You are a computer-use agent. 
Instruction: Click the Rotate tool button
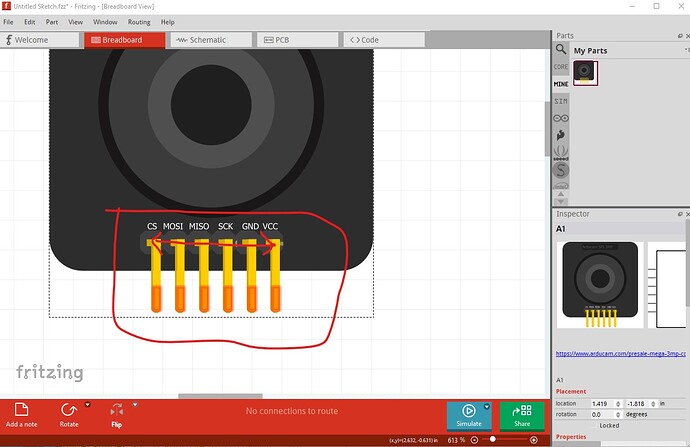click(69, 415)
